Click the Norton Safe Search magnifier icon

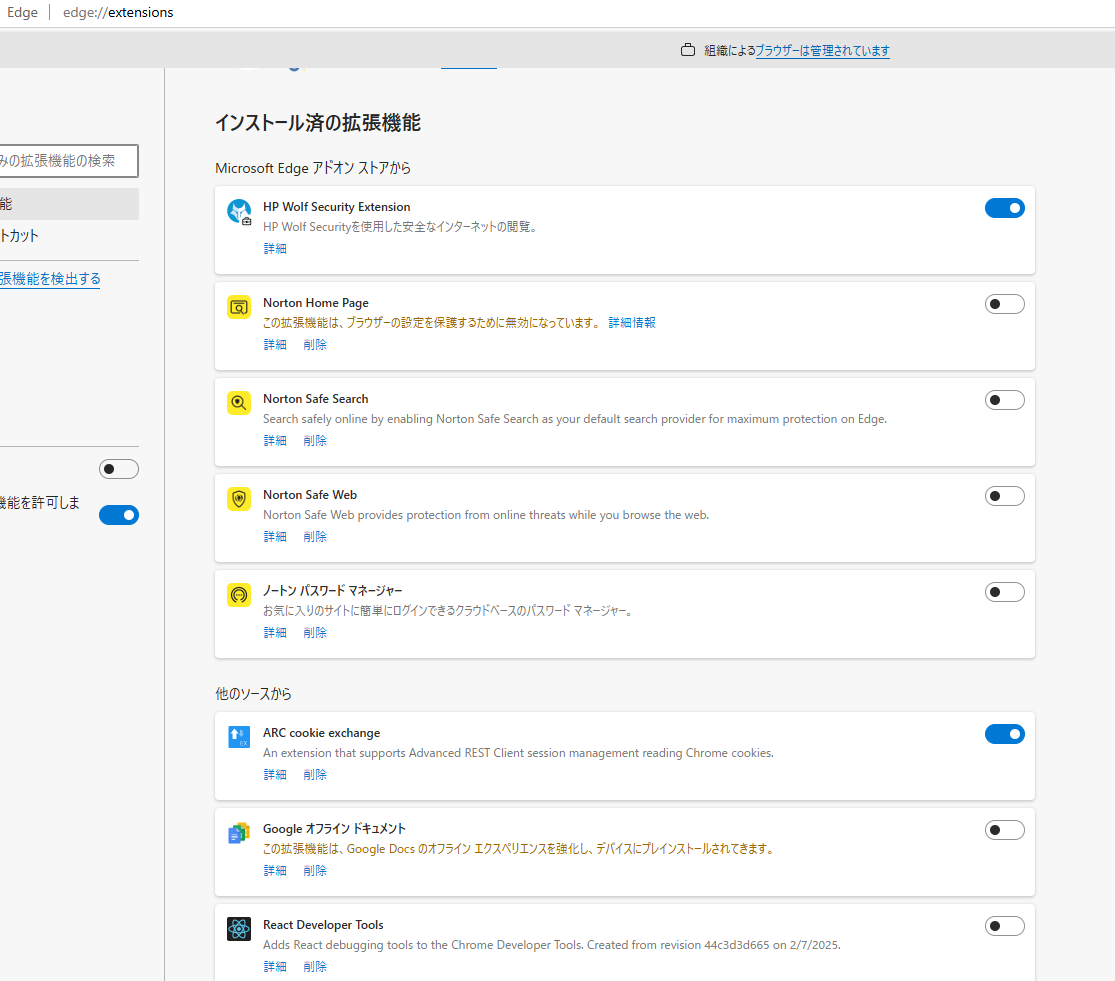[239, 403]
